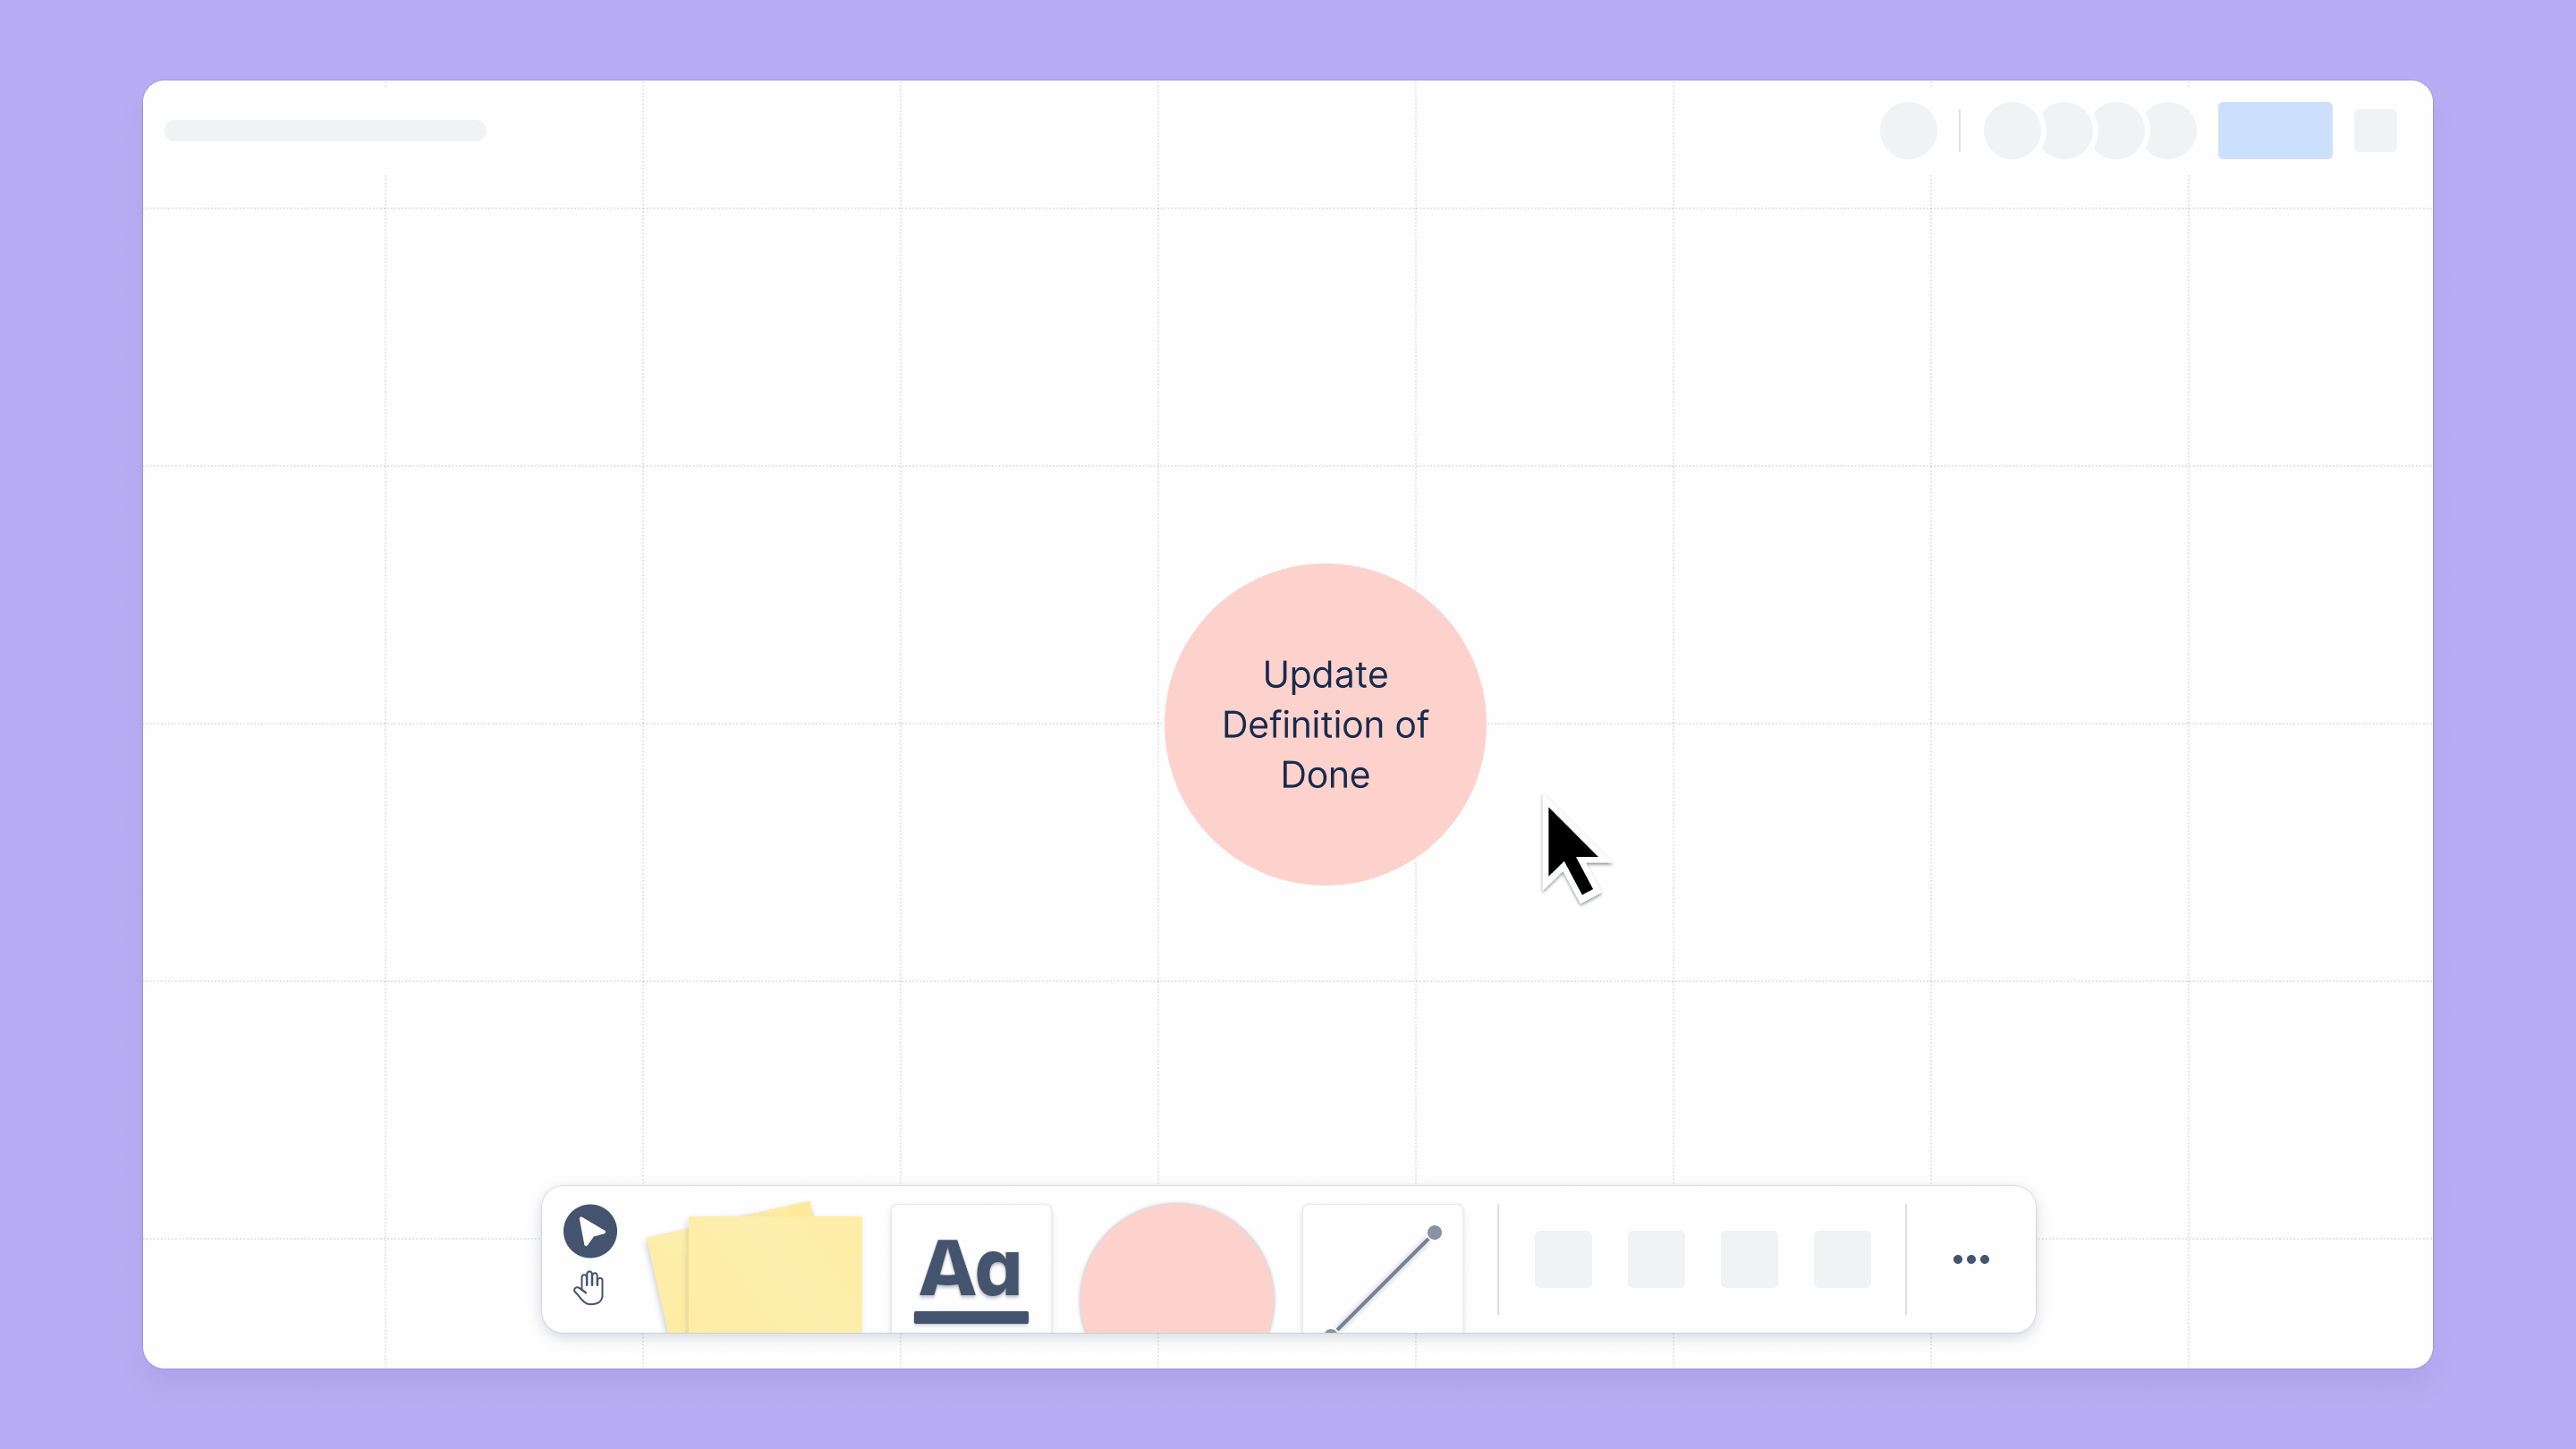The height and width of the screenshot is (1449, 2576).
Task: Click the second rectangle shape icon
Action: click(x=1656, y=1259)
